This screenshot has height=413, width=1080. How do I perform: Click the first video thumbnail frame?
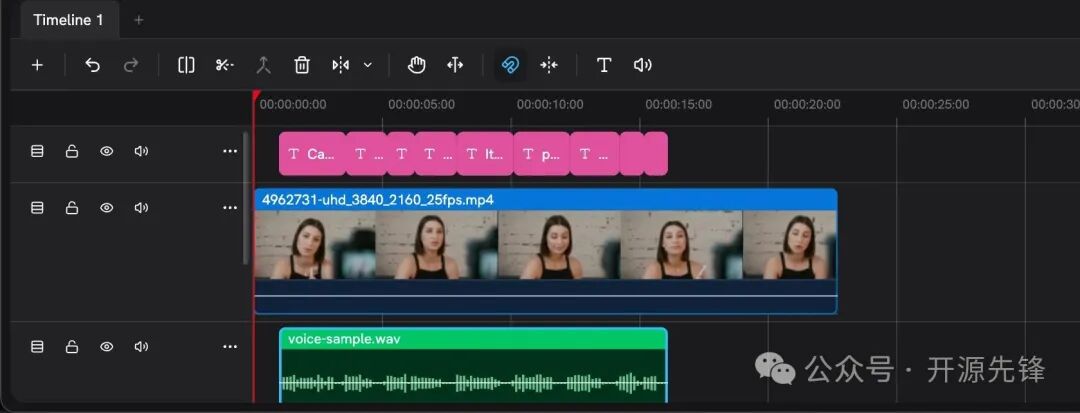pyautogui.click(x=315, y=244)
